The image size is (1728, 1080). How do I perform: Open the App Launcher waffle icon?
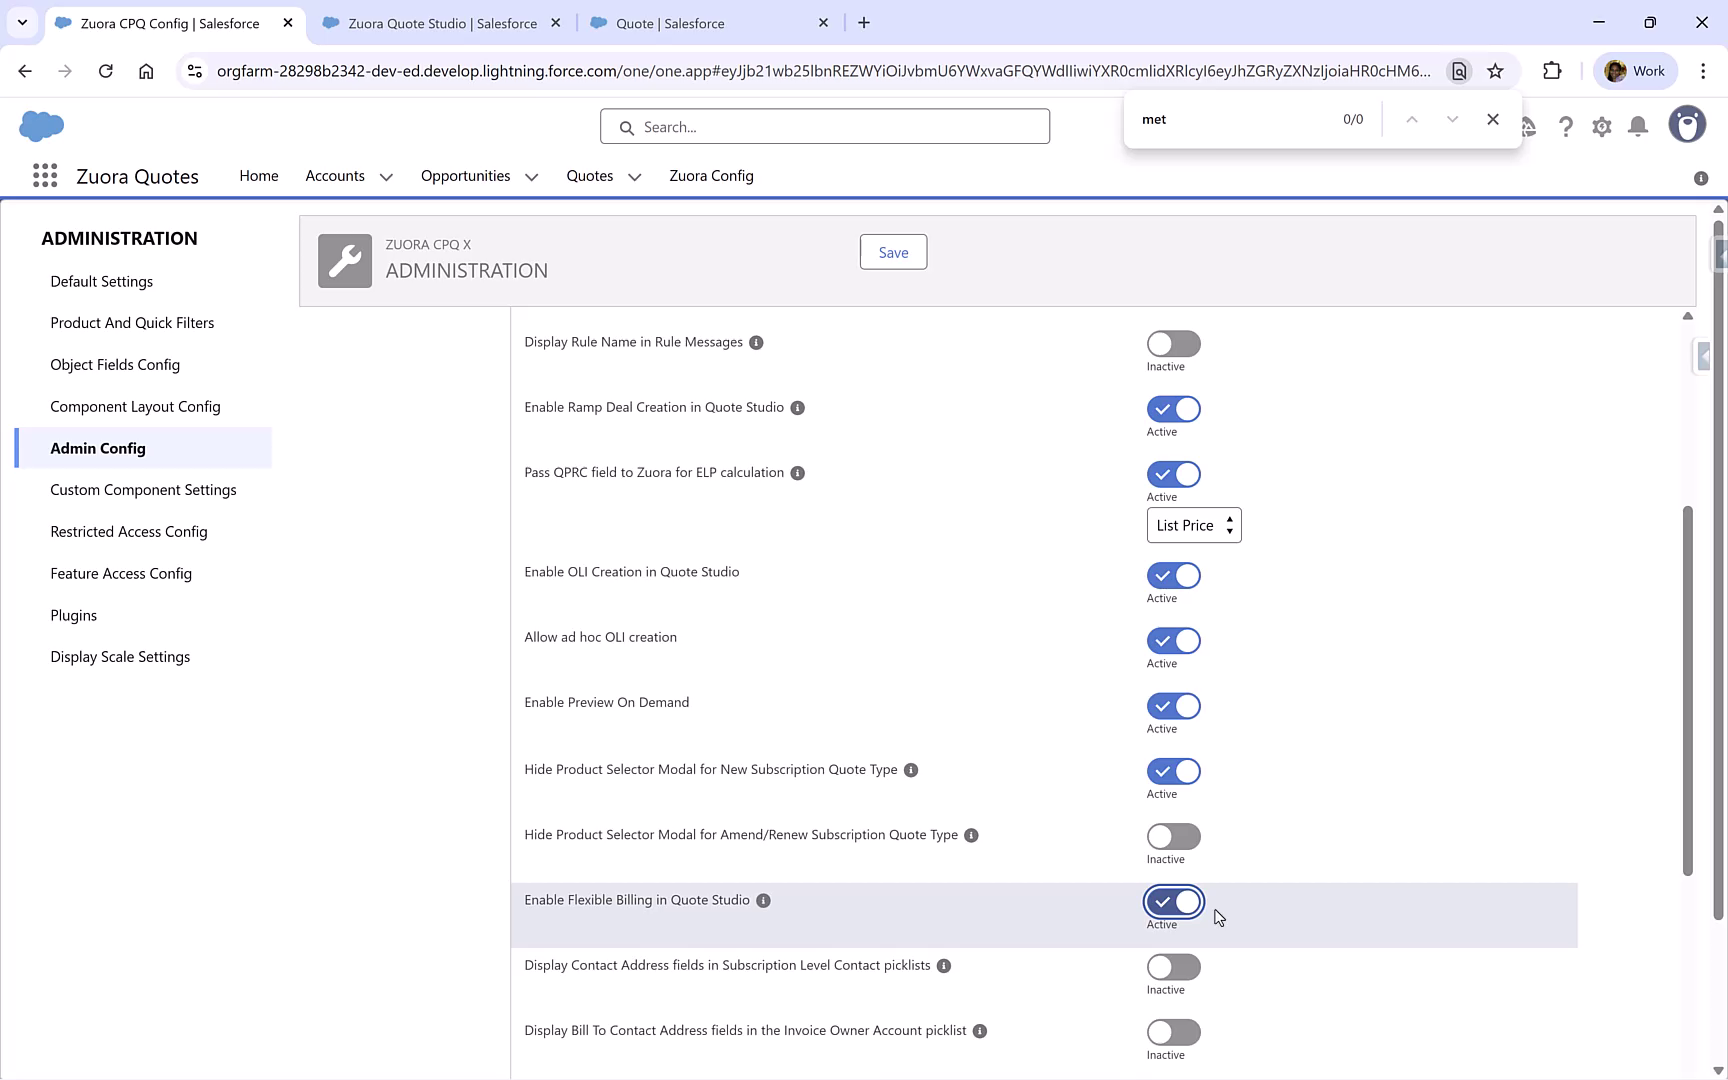click(x=45, y=176)
